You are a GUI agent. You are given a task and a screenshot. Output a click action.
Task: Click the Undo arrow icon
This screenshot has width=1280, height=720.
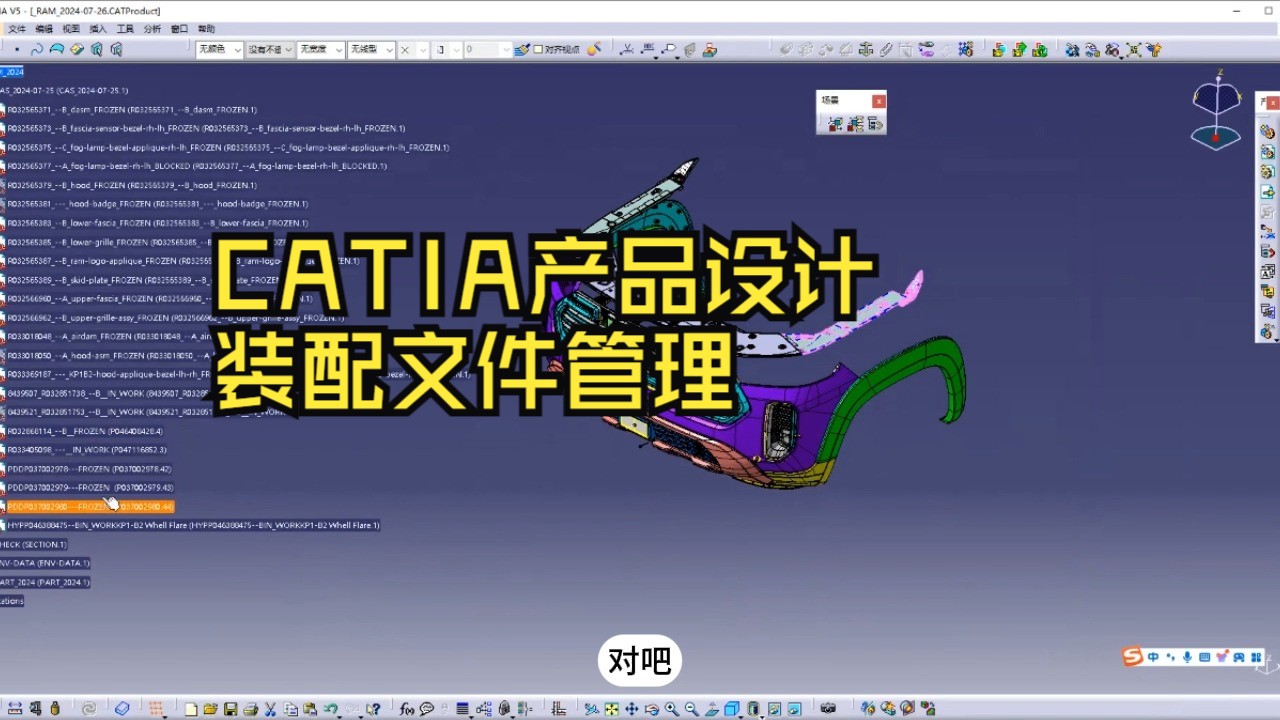coord(330,709)
